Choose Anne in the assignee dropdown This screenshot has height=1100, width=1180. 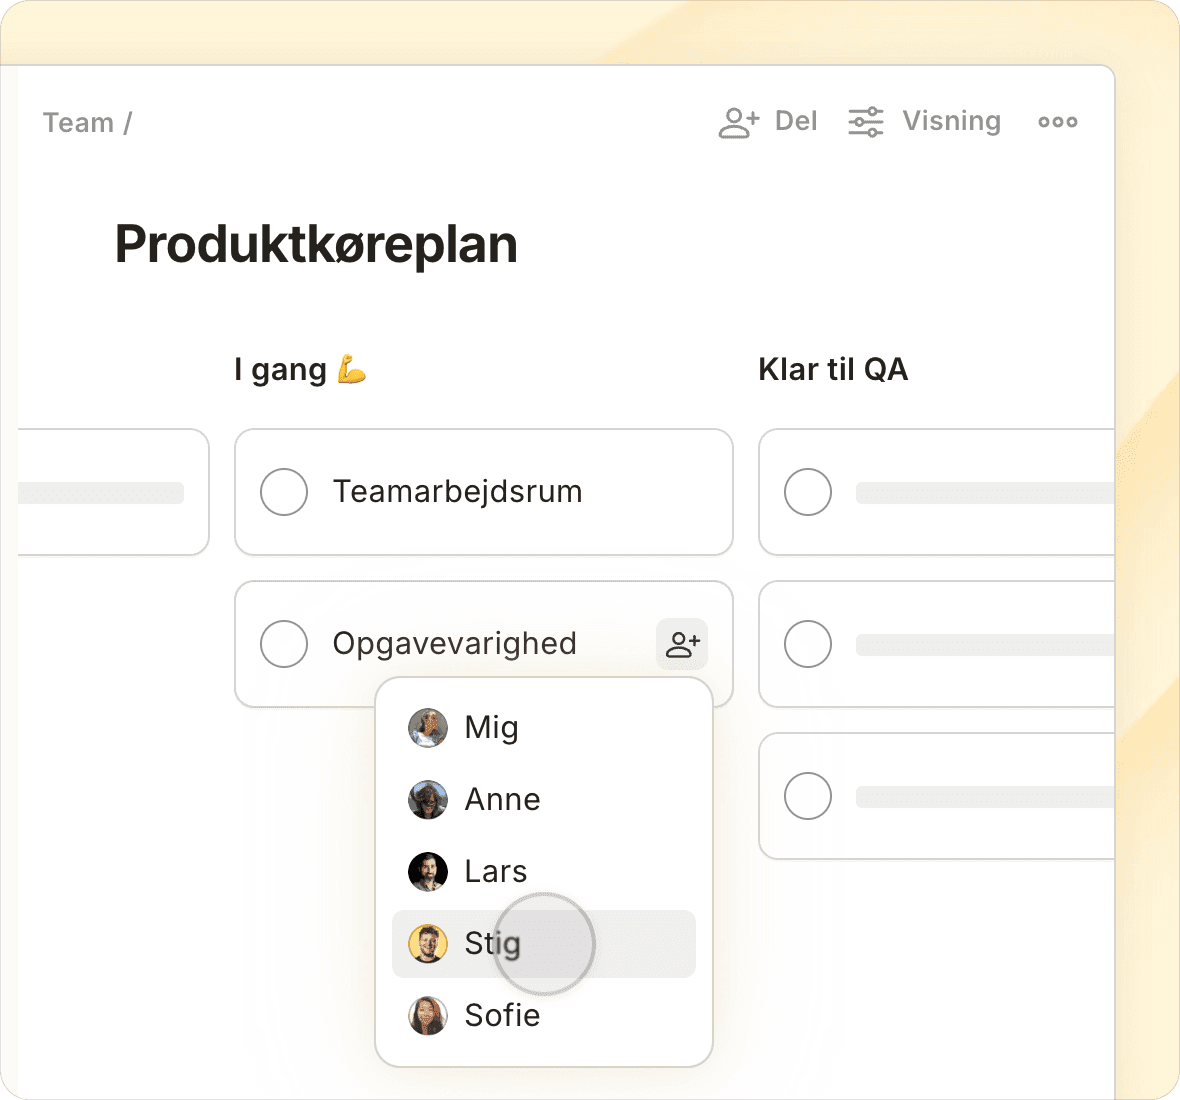(502, 799)
